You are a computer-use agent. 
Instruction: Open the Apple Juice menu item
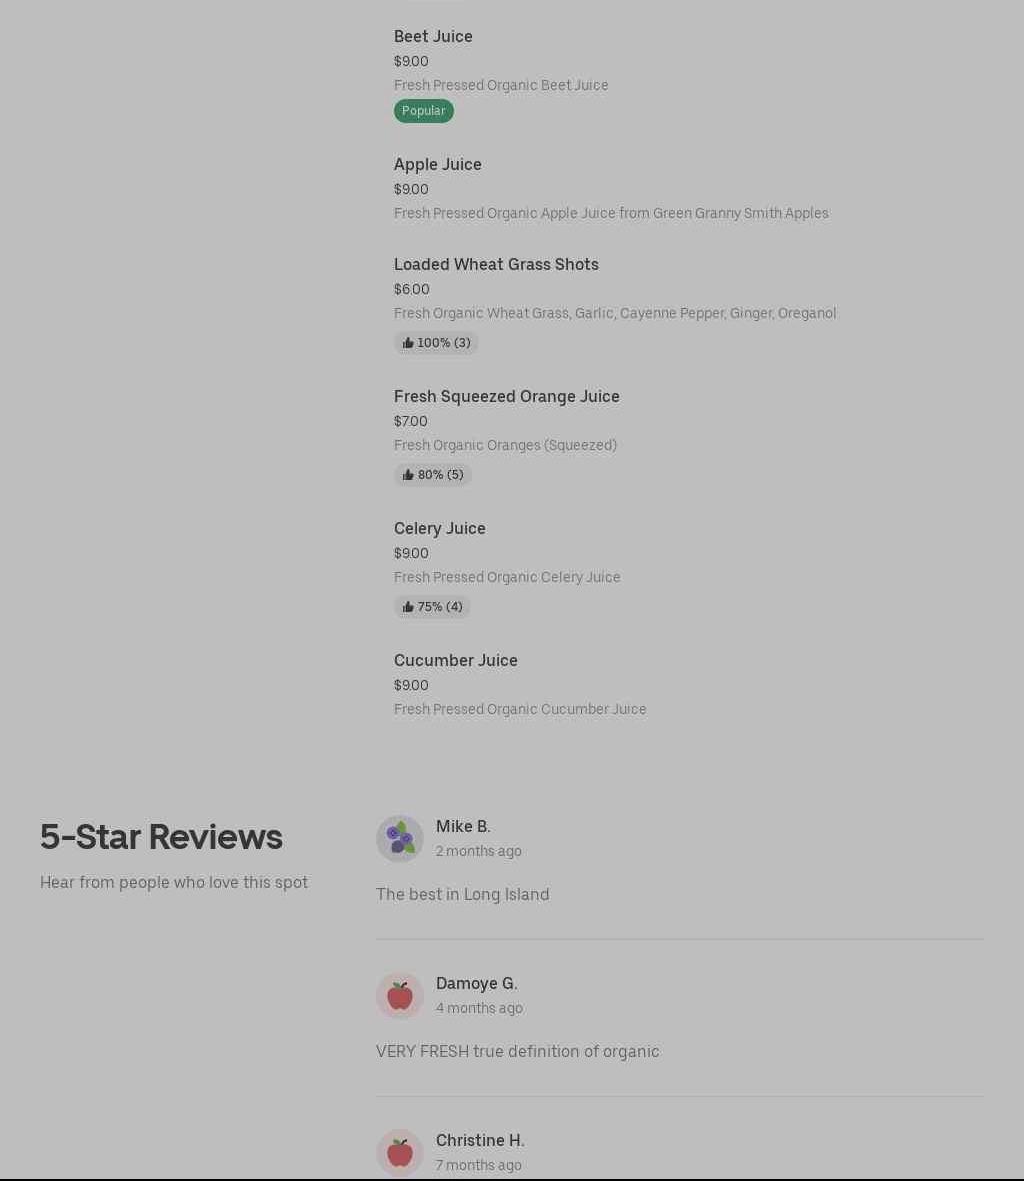coord(437,164)
